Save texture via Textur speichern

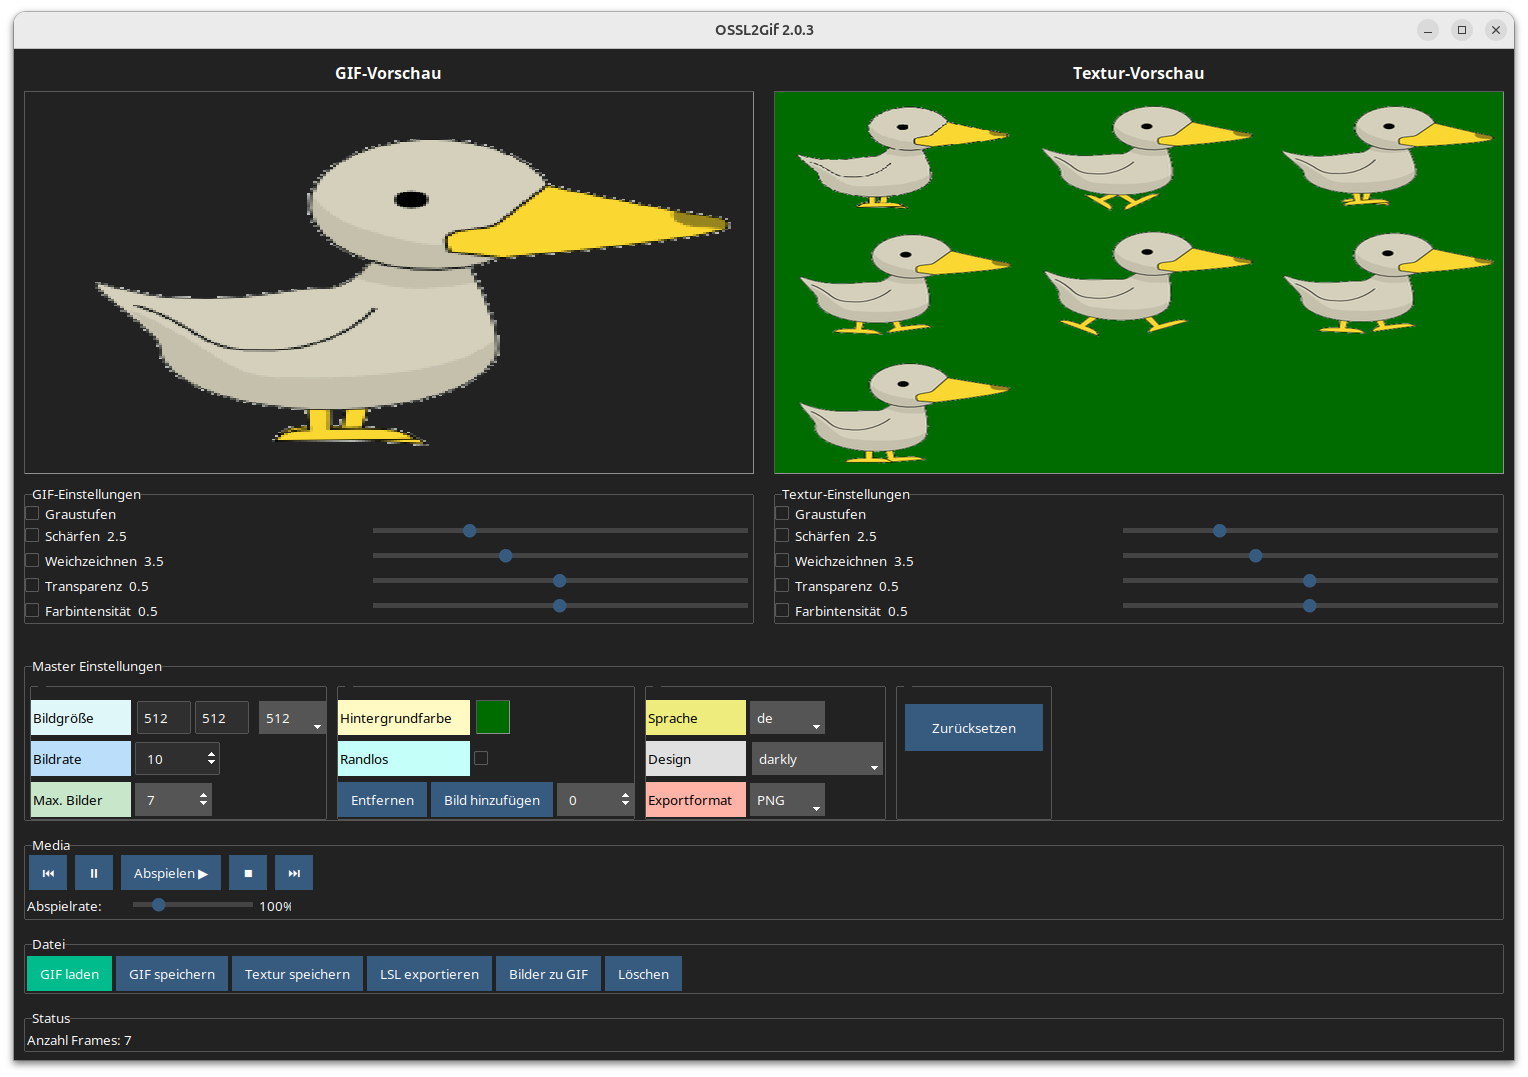(297, 974)
